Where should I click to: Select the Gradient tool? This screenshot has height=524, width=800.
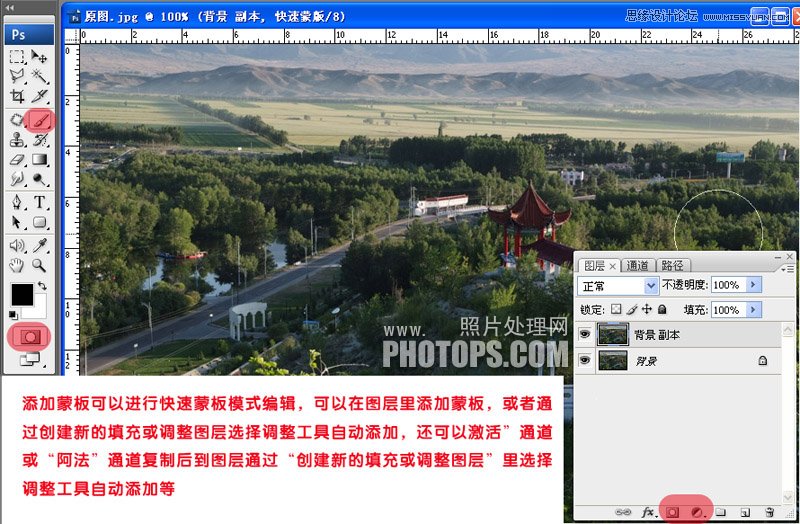[39, 160]
